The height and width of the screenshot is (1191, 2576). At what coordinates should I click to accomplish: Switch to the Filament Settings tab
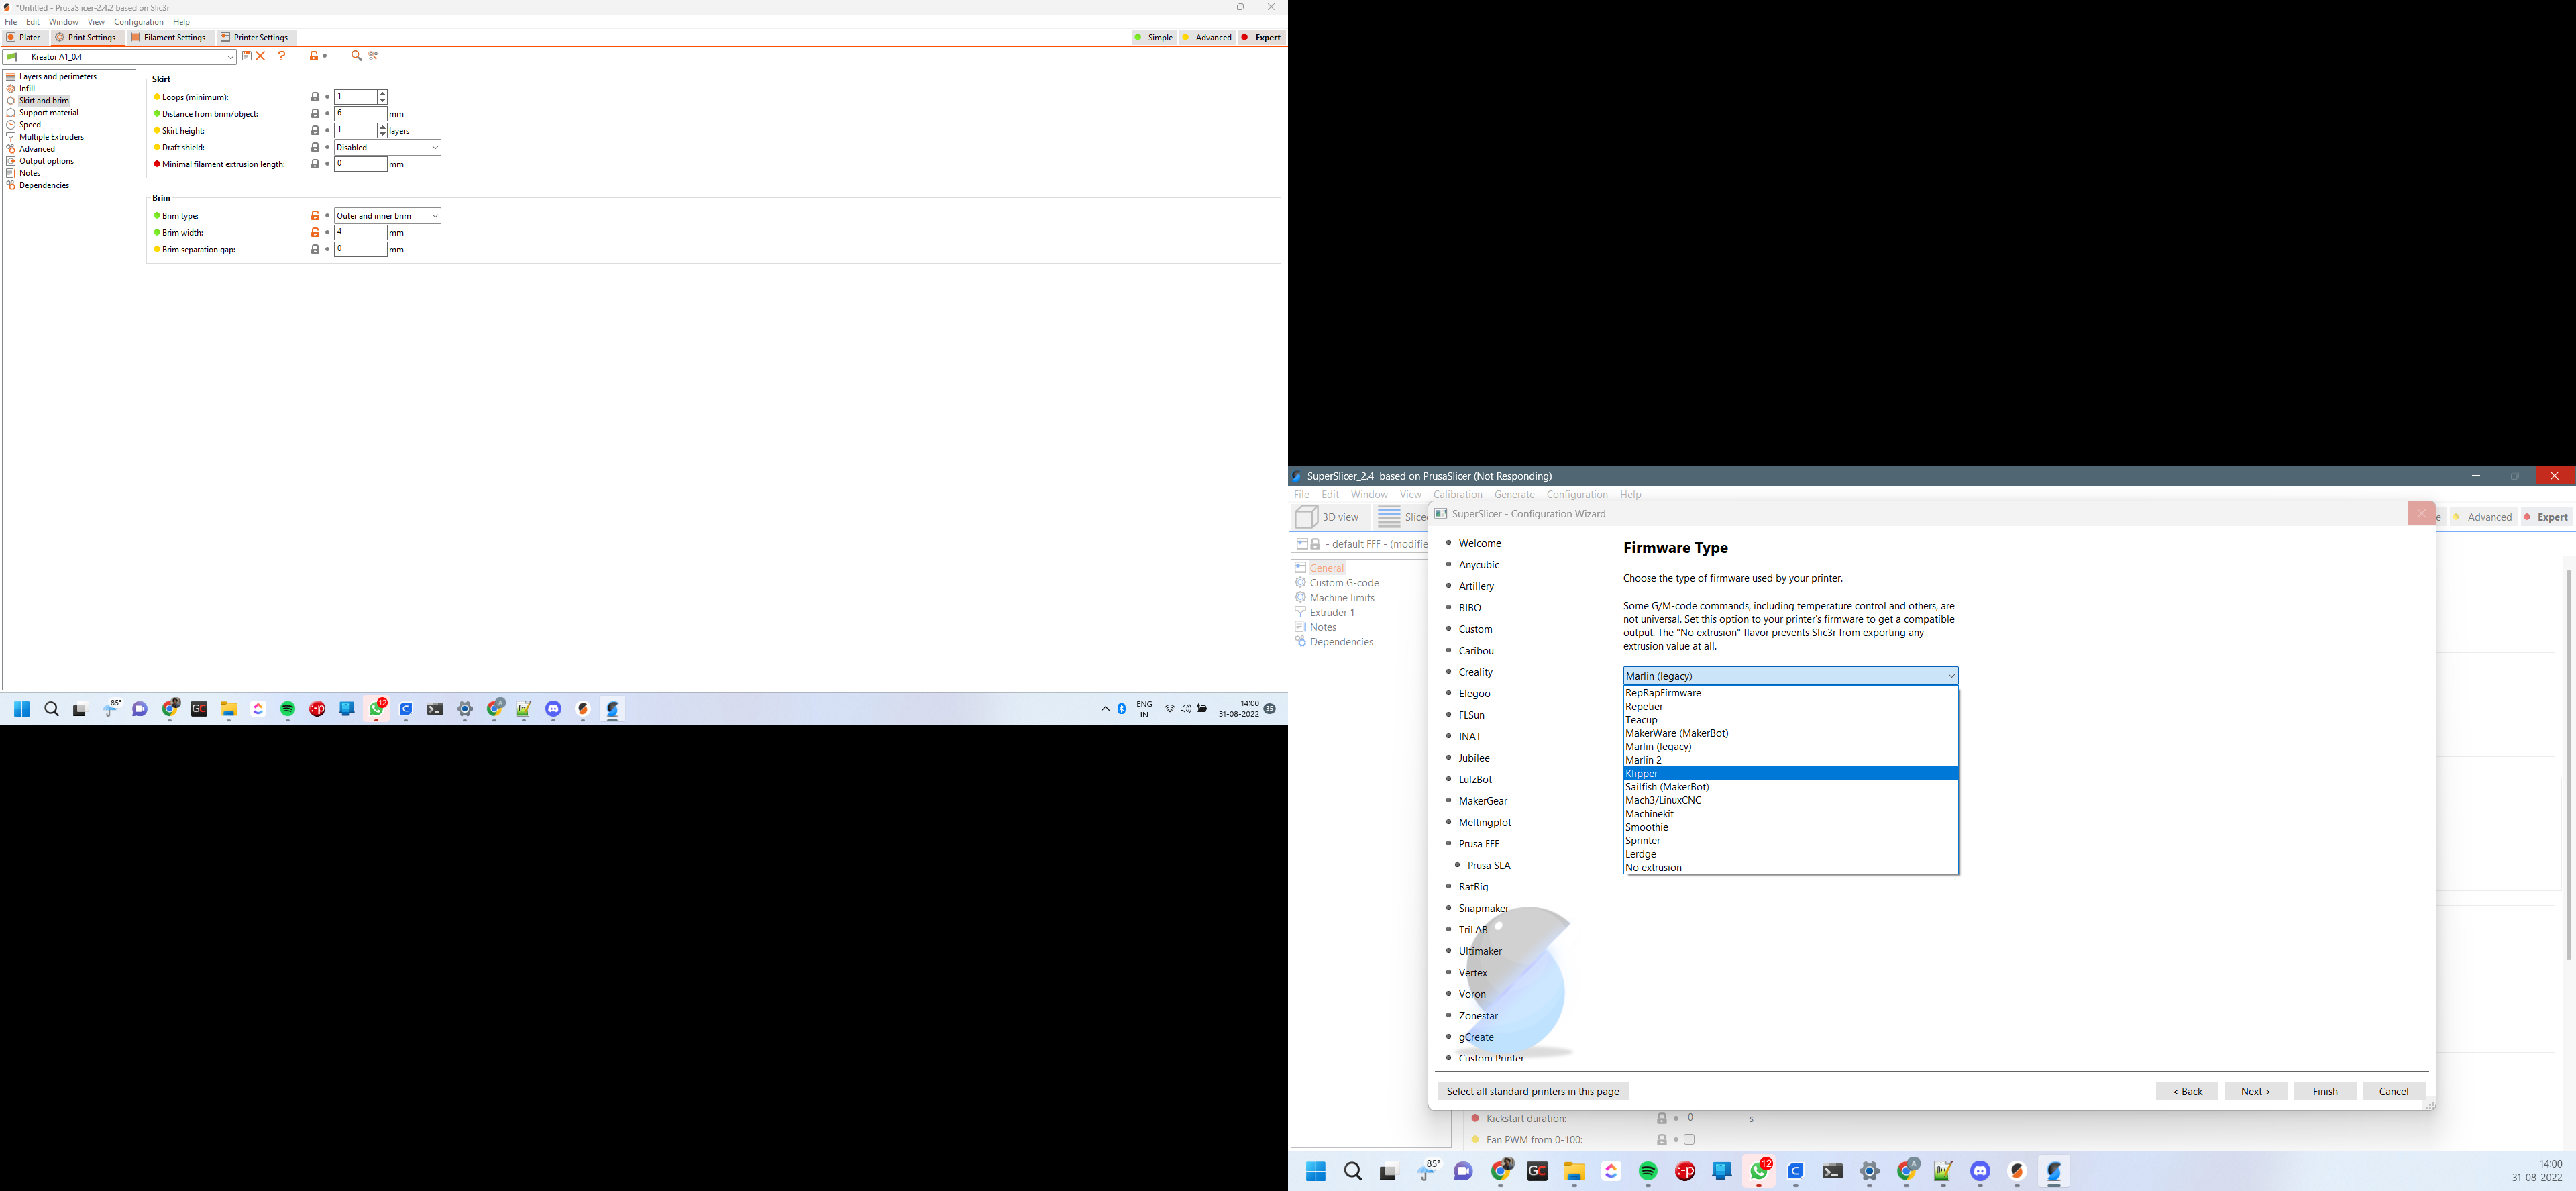169,37
